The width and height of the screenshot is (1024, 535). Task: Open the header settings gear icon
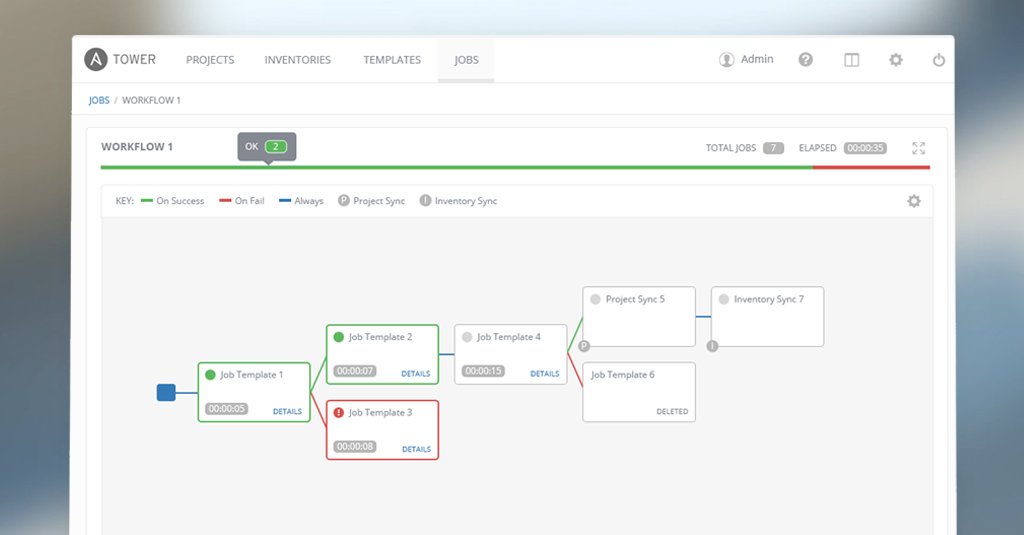[x=896, y=60]
